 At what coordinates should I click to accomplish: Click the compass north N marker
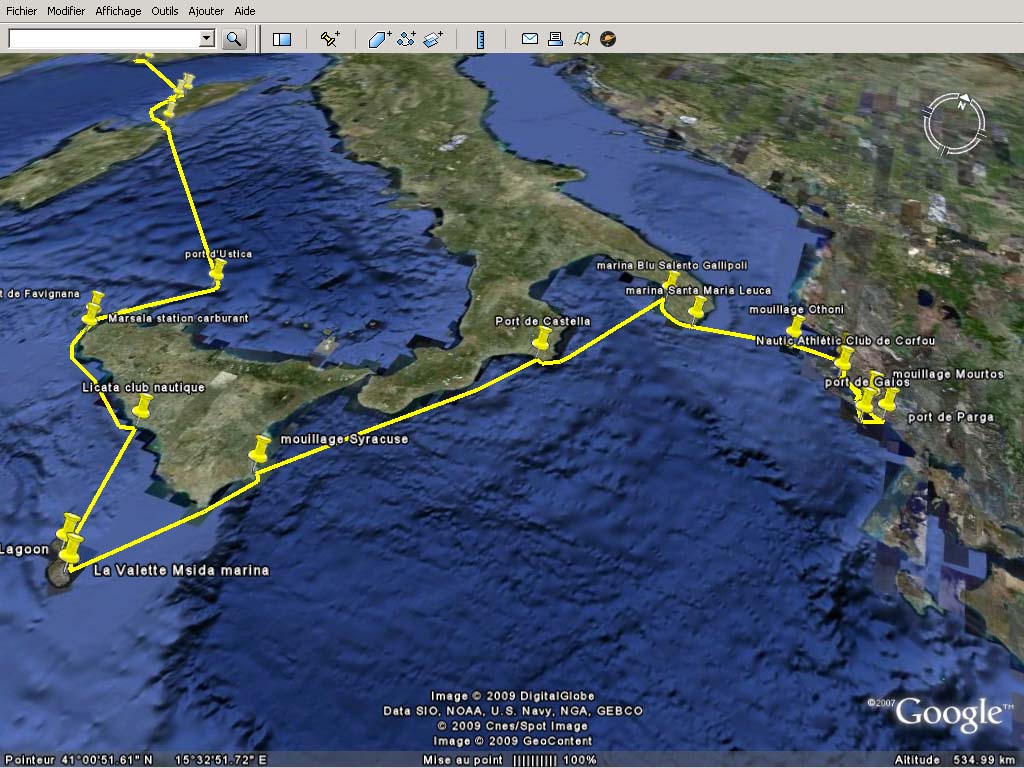961,104
